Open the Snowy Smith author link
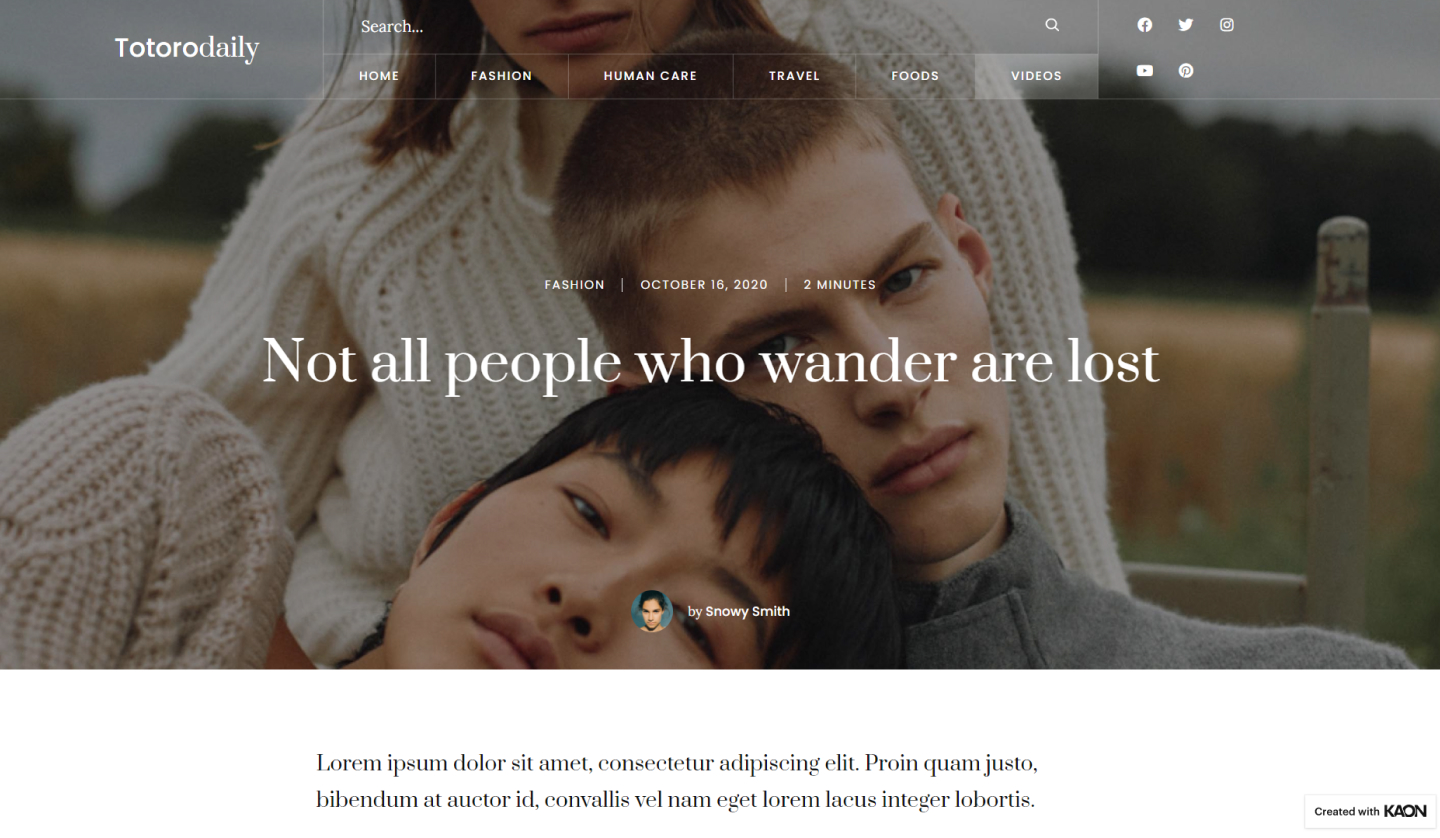The width and height of the screenshot is (1440, 838). point(747,611)
